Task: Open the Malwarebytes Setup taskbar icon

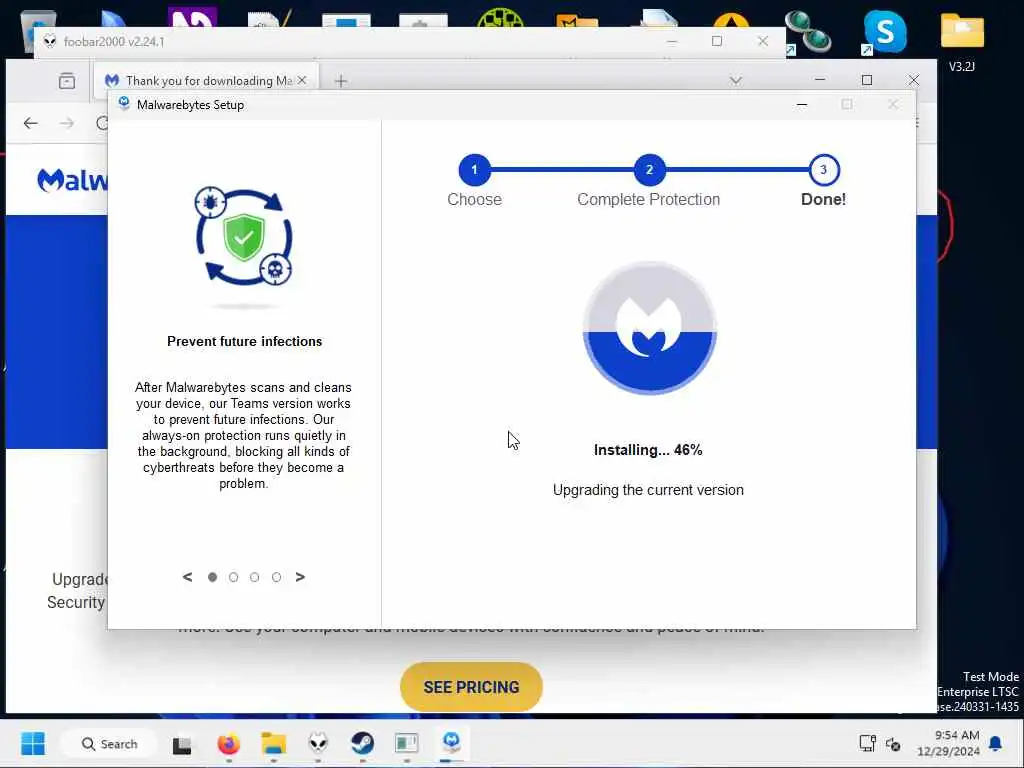Action: 451,743
